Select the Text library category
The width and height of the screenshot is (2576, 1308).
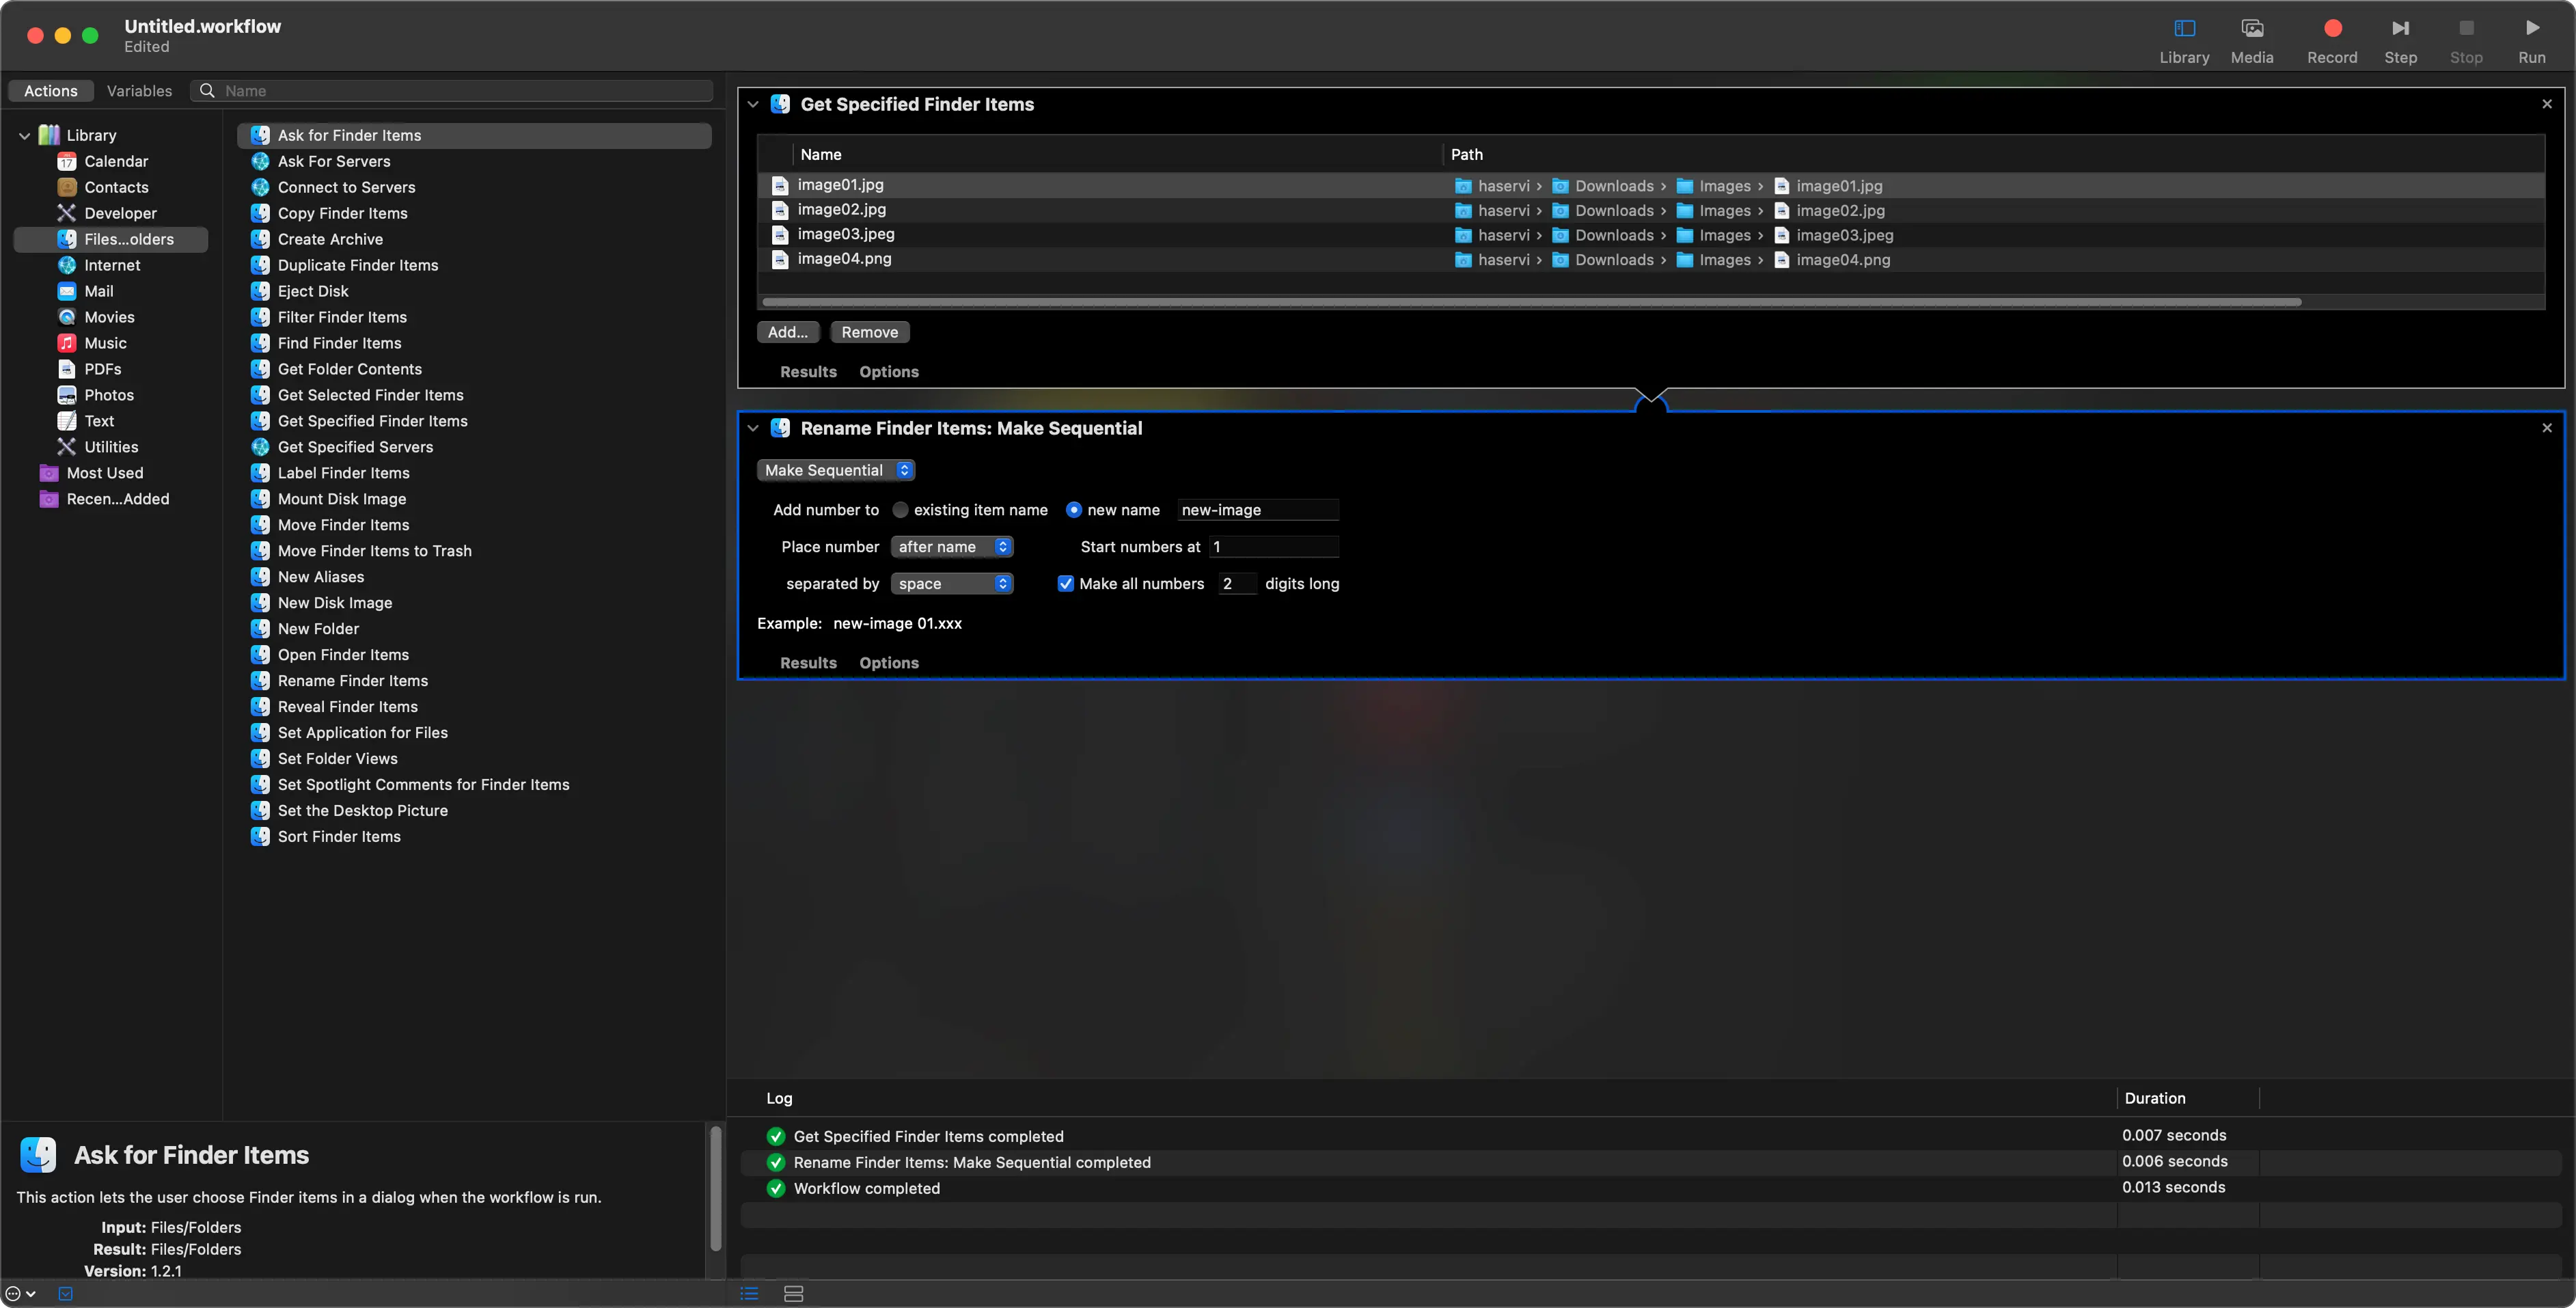(99, 421)
